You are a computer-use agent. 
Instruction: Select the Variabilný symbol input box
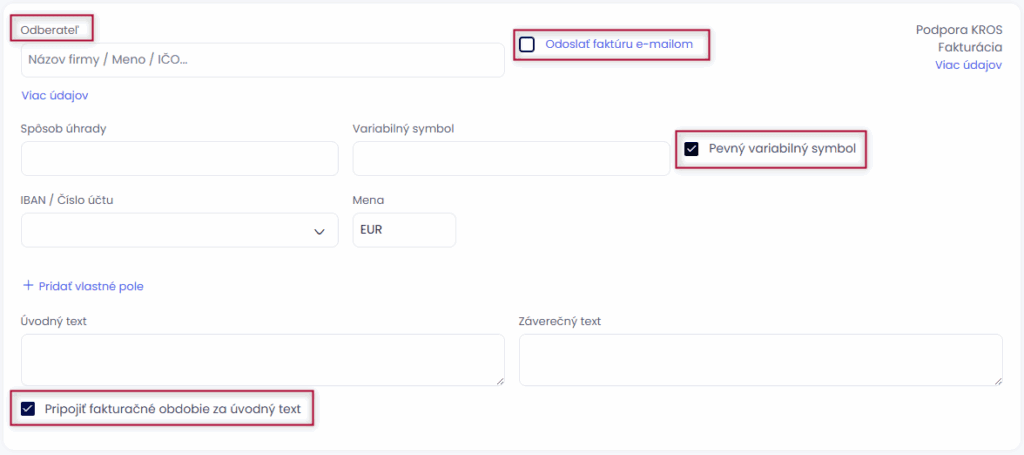[510, 158]
